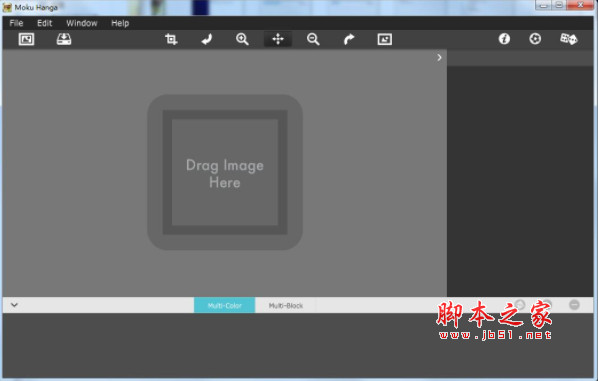
Task: Open the Help menu
Action: [x=120, y=23]
